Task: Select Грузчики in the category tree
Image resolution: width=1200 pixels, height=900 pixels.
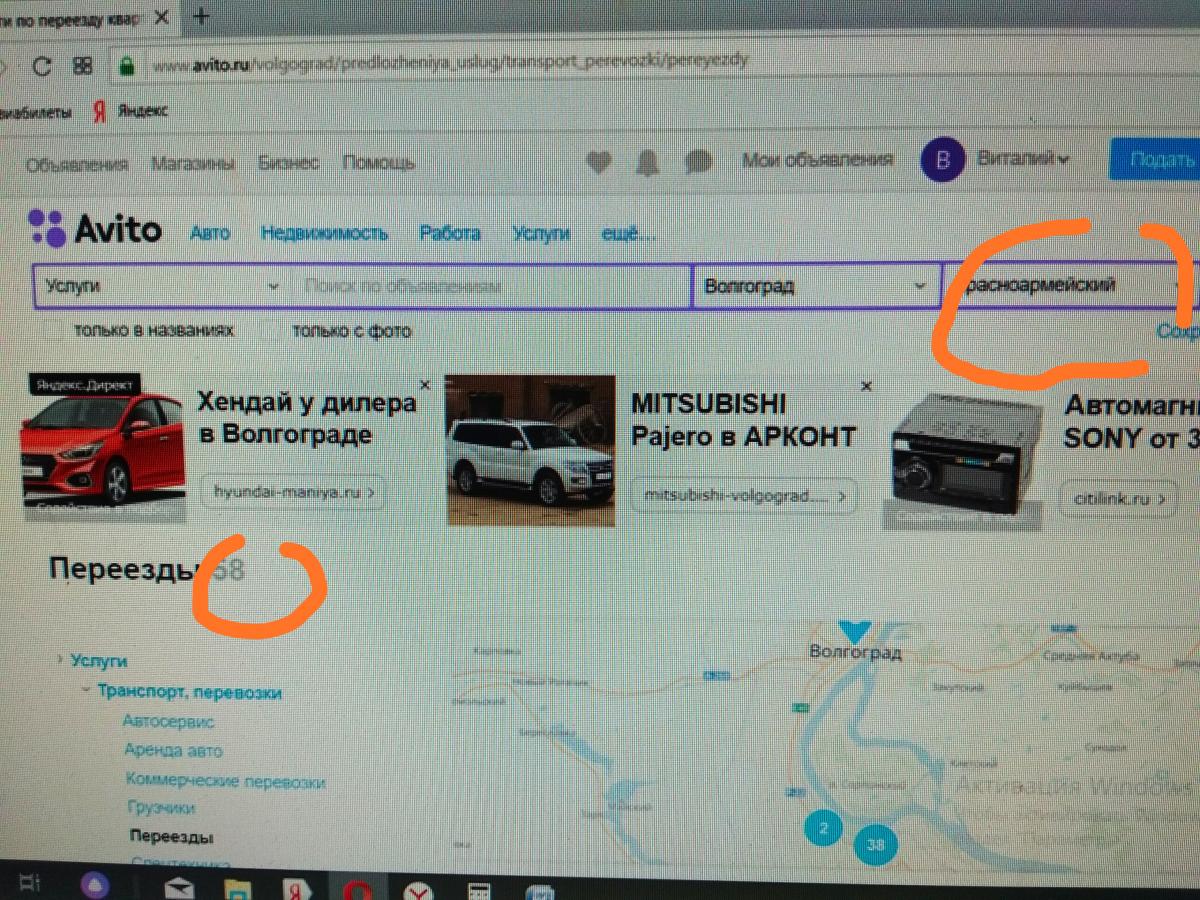Action: point(161,807)
